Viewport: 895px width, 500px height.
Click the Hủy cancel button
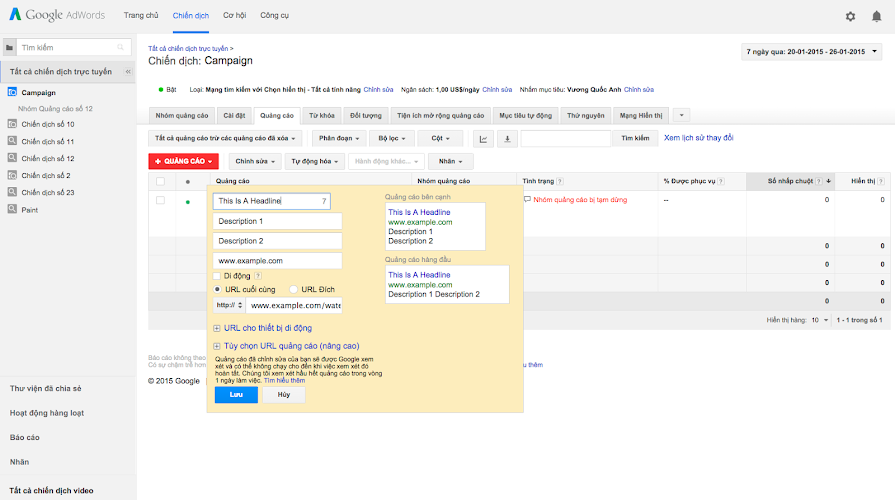click(284, 395)
